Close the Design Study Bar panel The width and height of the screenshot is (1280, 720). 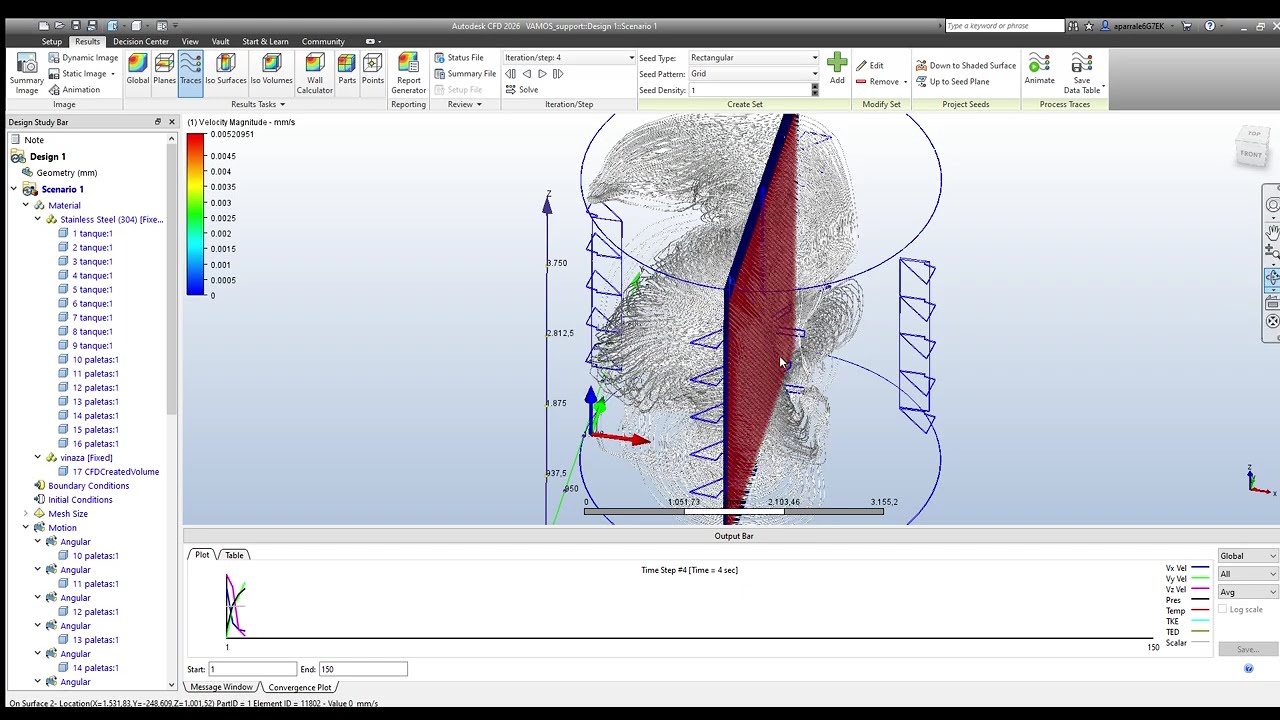coord(171,122)
